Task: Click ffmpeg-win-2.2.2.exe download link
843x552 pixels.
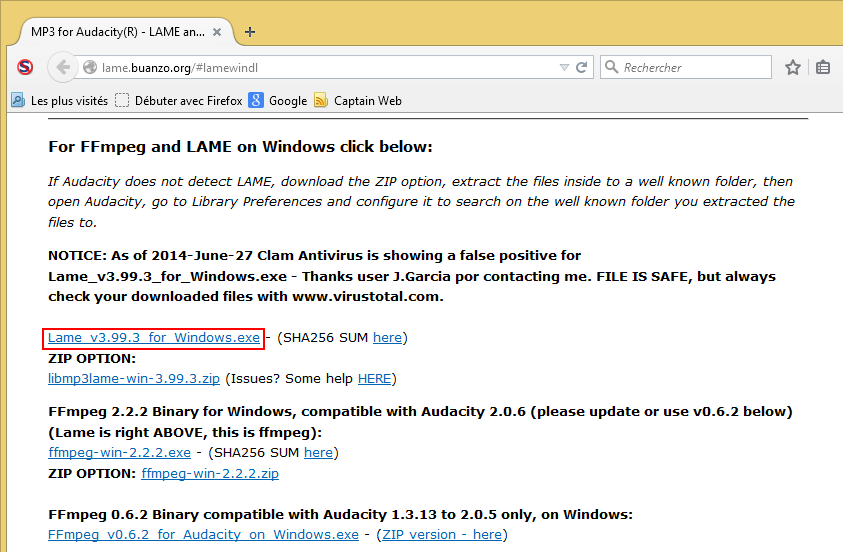Action: [x=120, y=452]
